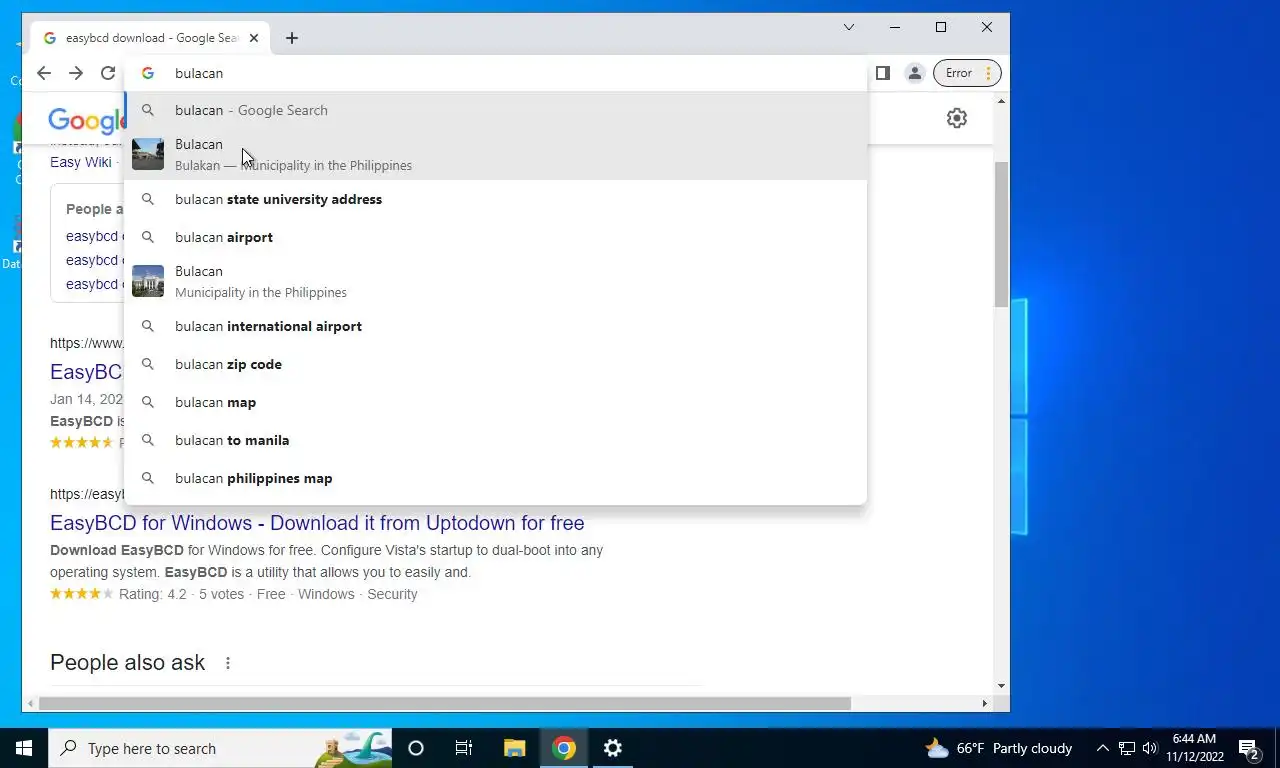Click the horizontal scrollbar thumb
This screenshot has height=768, width=1280.
(x=444, y=704)
